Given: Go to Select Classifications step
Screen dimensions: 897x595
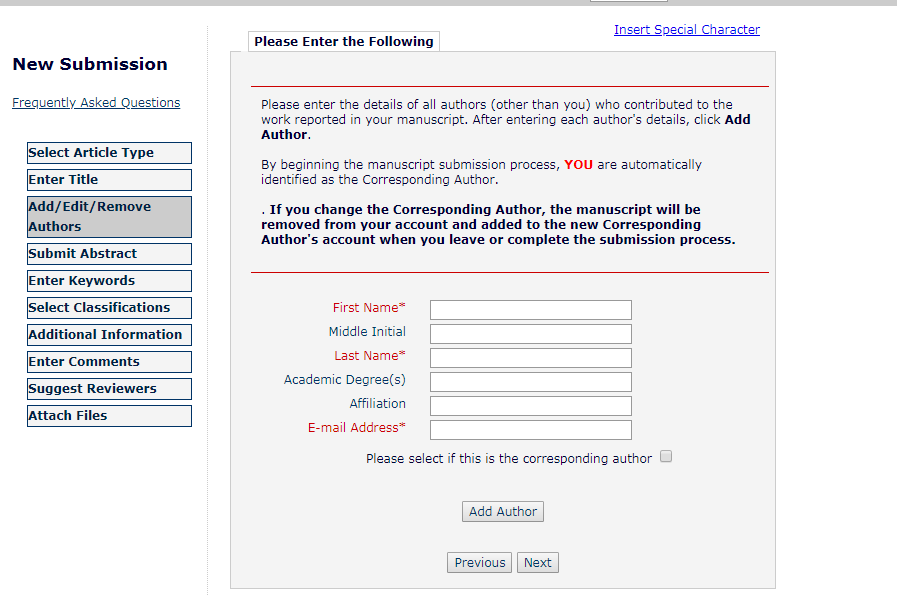Looking at the screenshot, I should (x=109, y=308).
